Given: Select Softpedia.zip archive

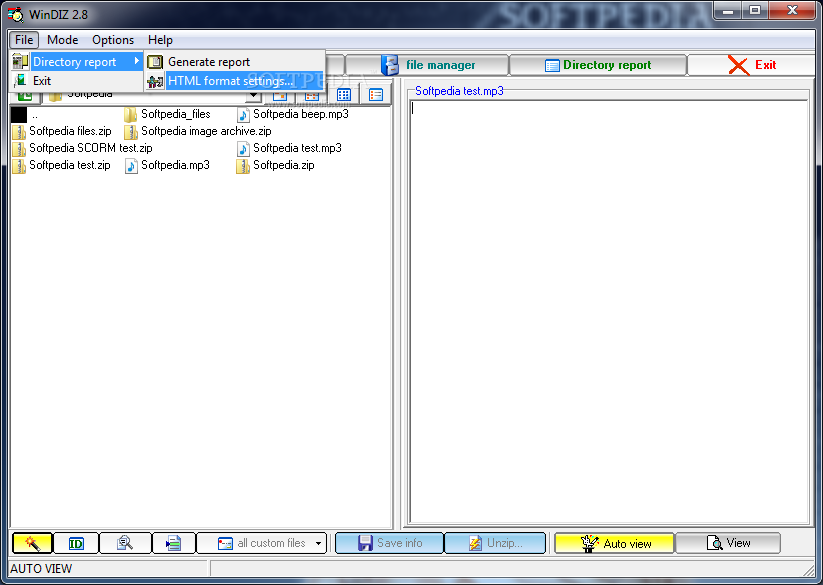Looking at the screenshot, I should coord(276,165).
